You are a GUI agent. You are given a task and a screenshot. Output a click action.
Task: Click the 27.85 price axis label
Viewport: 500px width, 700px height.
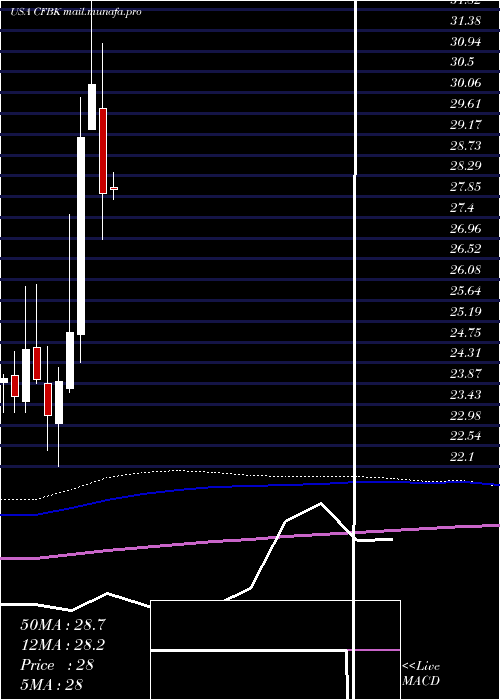point(466,187)
